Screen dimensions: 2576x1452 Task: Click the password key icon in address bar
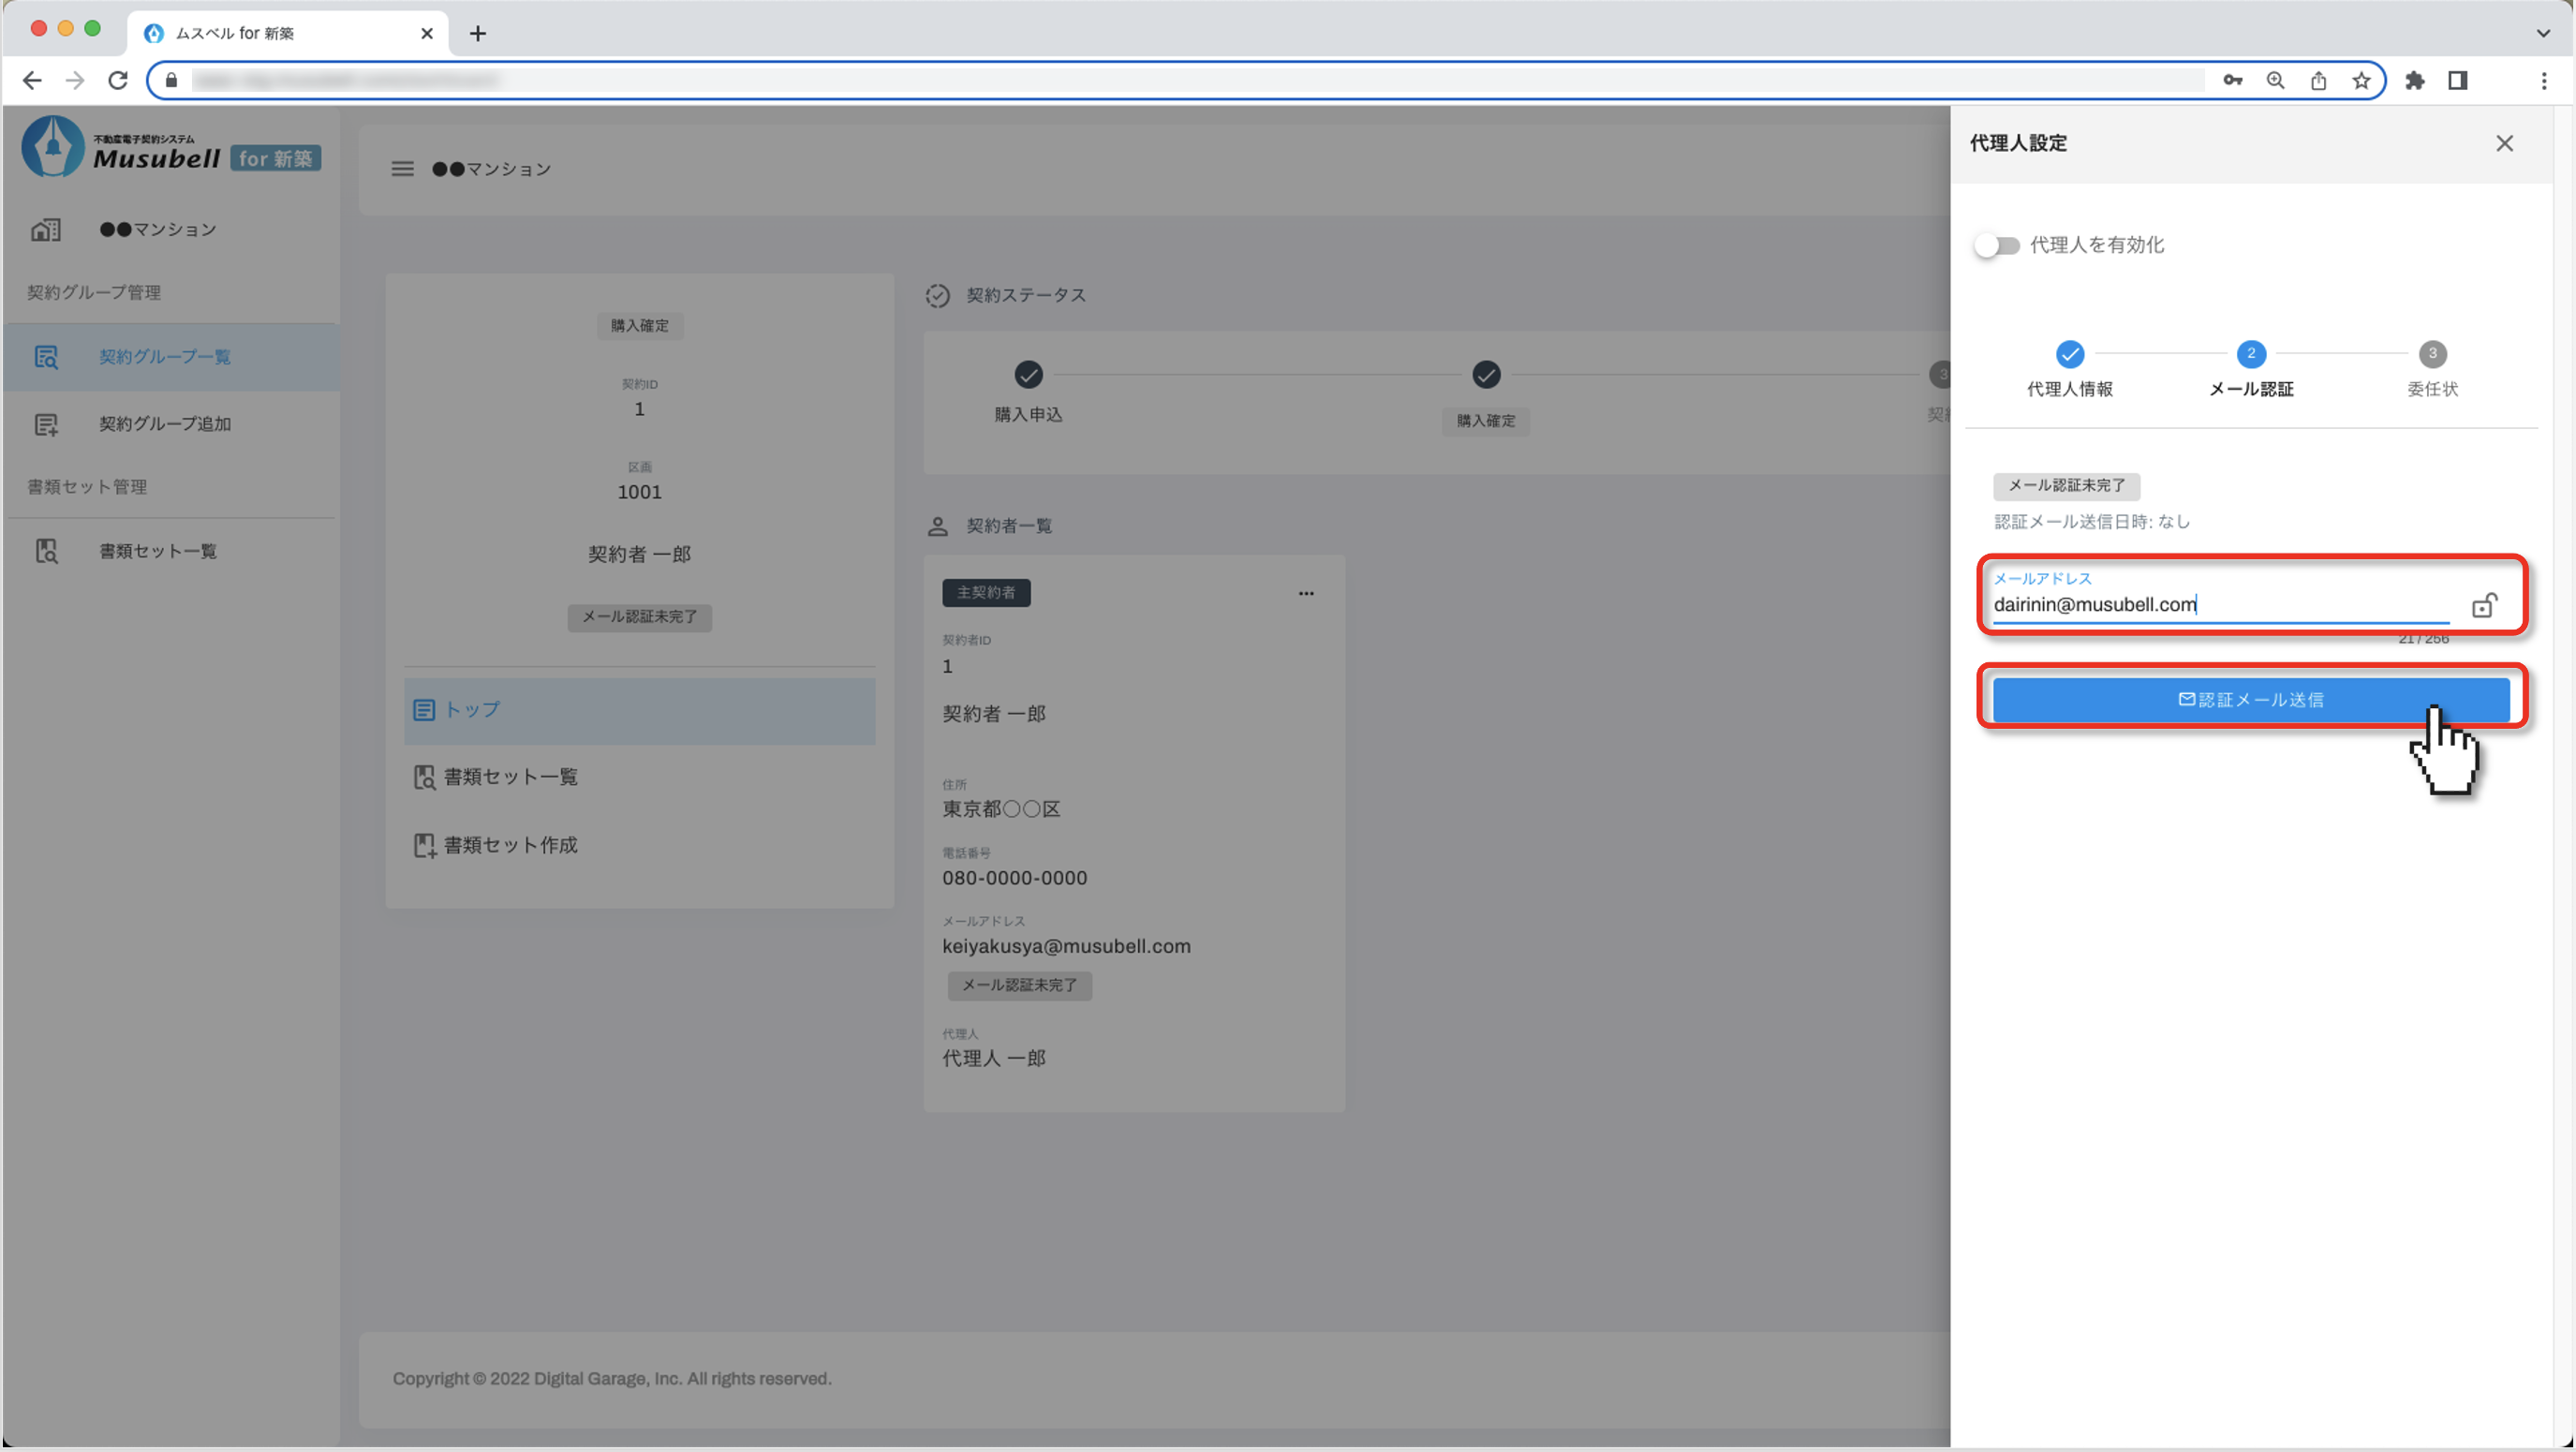[x=2232, y=81]
